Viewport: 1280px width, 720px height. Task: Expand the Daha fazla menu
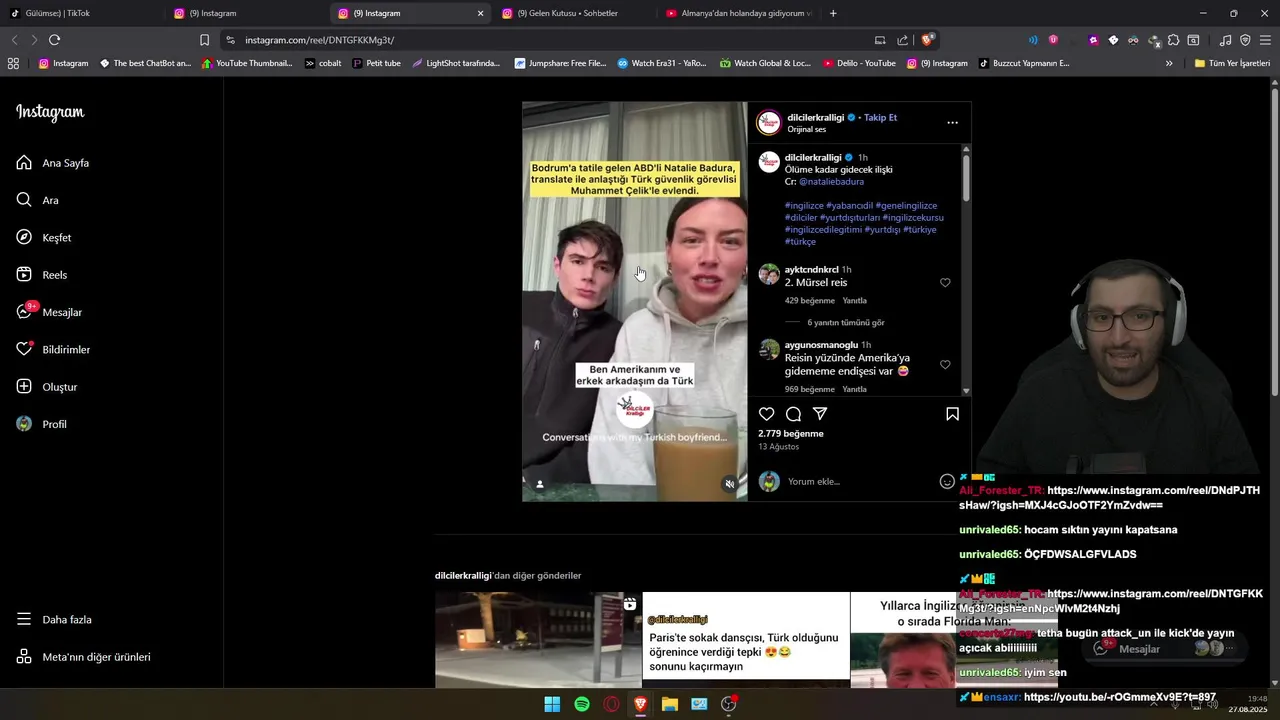tap(53, 619)
